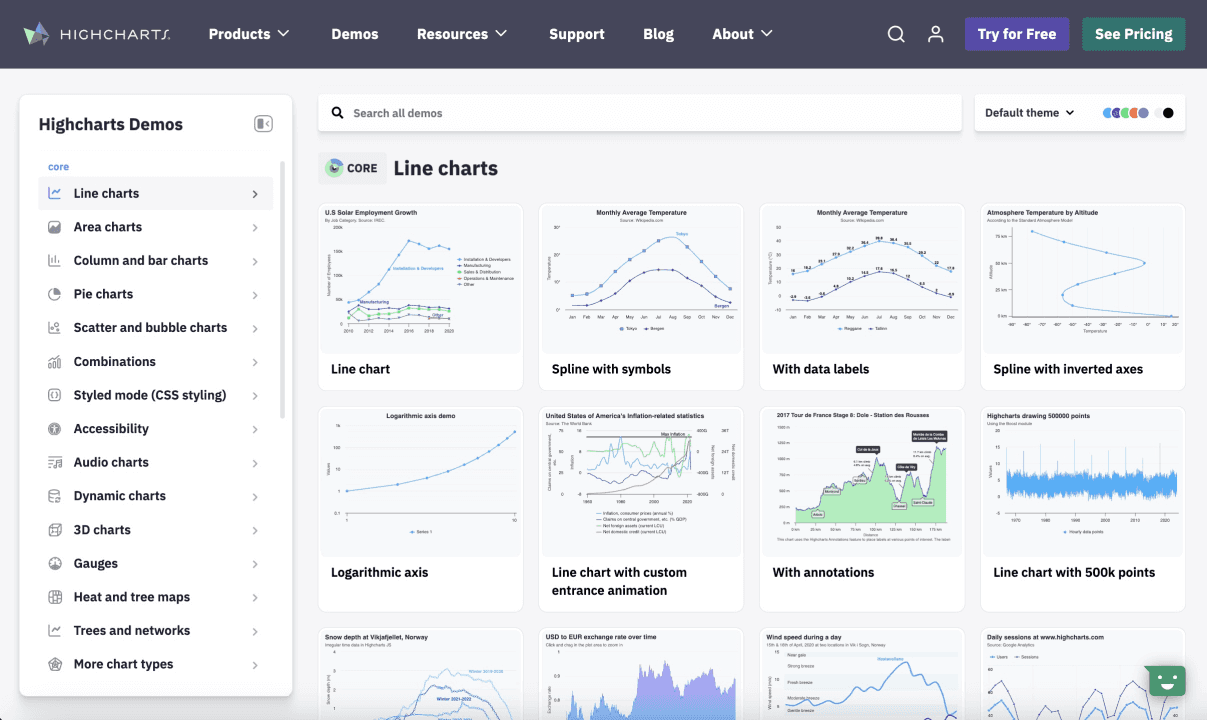Open the search magnifier icon in the header
This screenshot has width=1207, height=720.
click(x=896, y=34)
